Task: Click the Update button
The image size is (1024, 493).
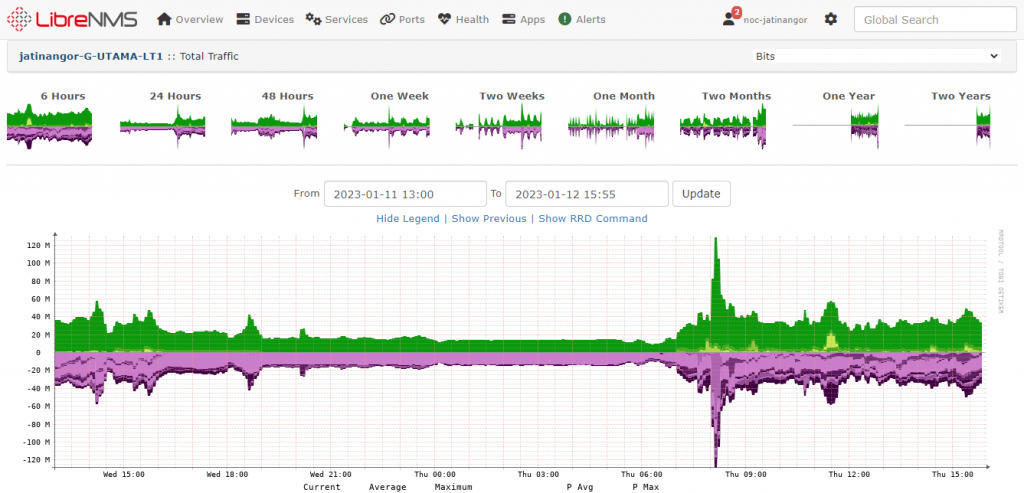Action: [701, 193]
